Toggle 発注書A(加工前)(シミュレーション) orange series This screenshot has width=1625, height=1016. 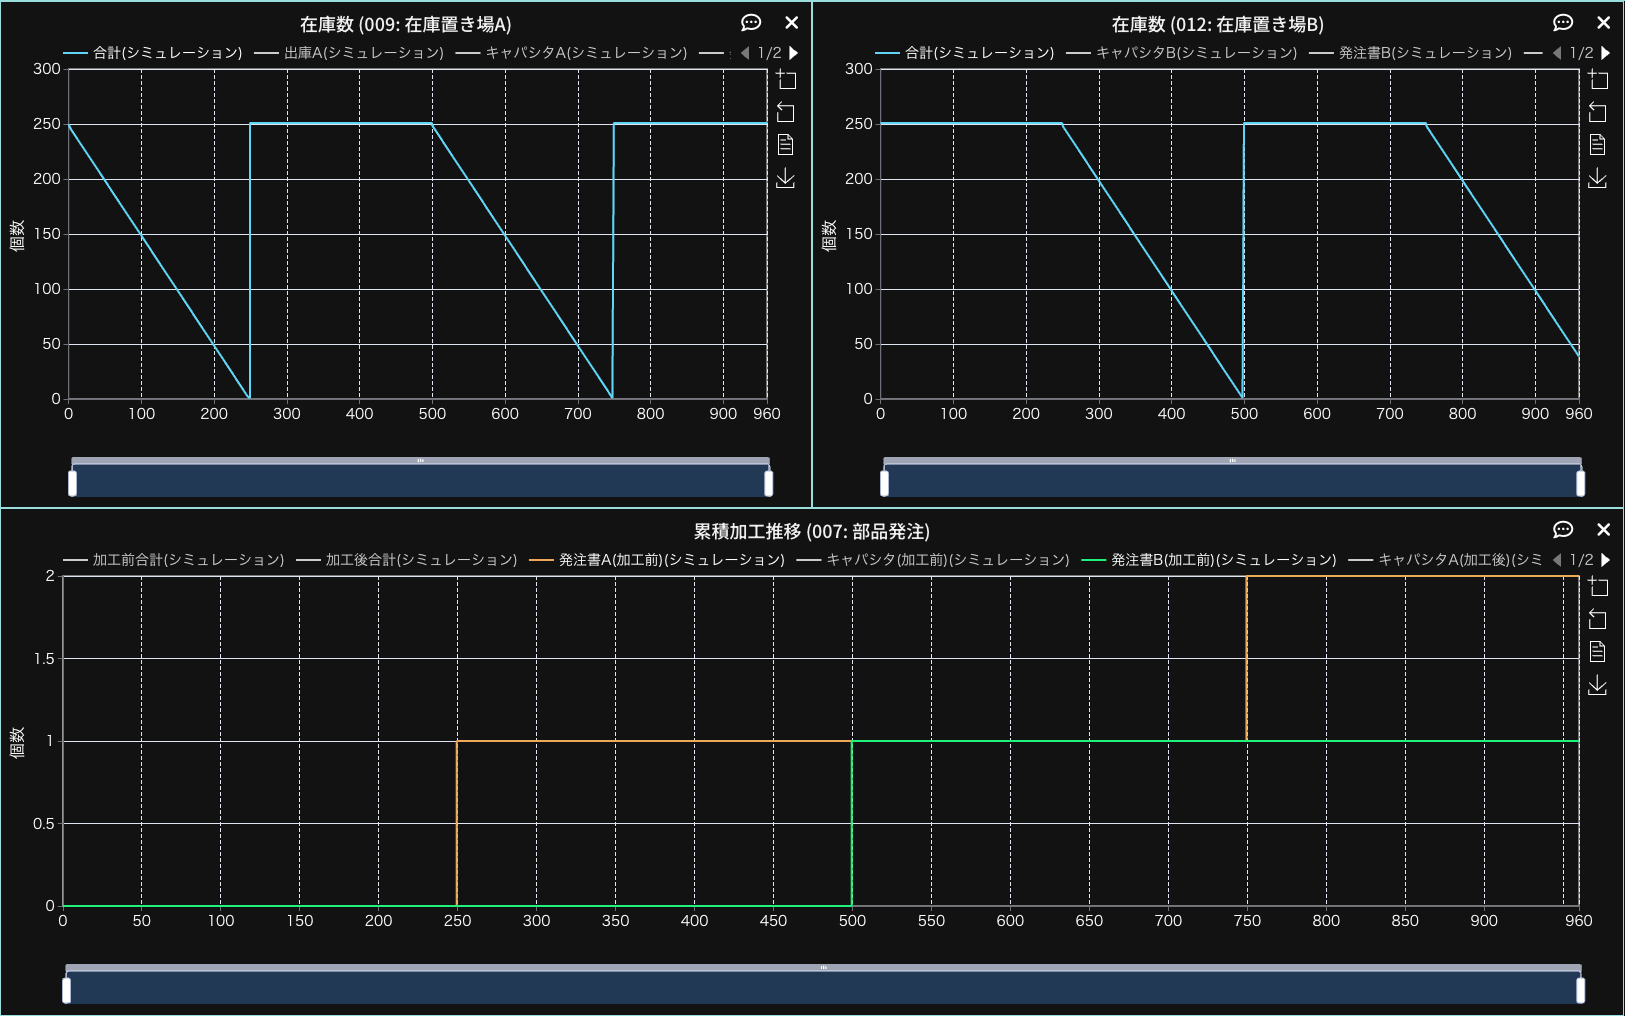tap(657, 560)
